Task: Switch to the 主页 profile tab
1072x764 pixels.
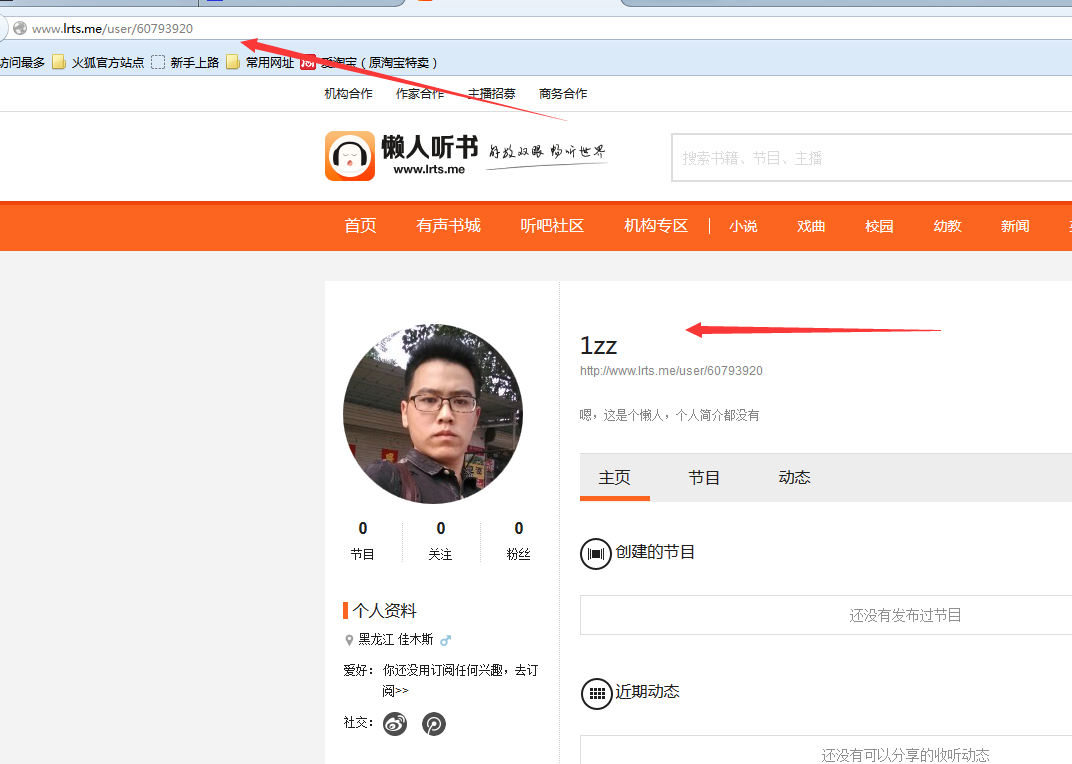Action: tap(615, 477)
